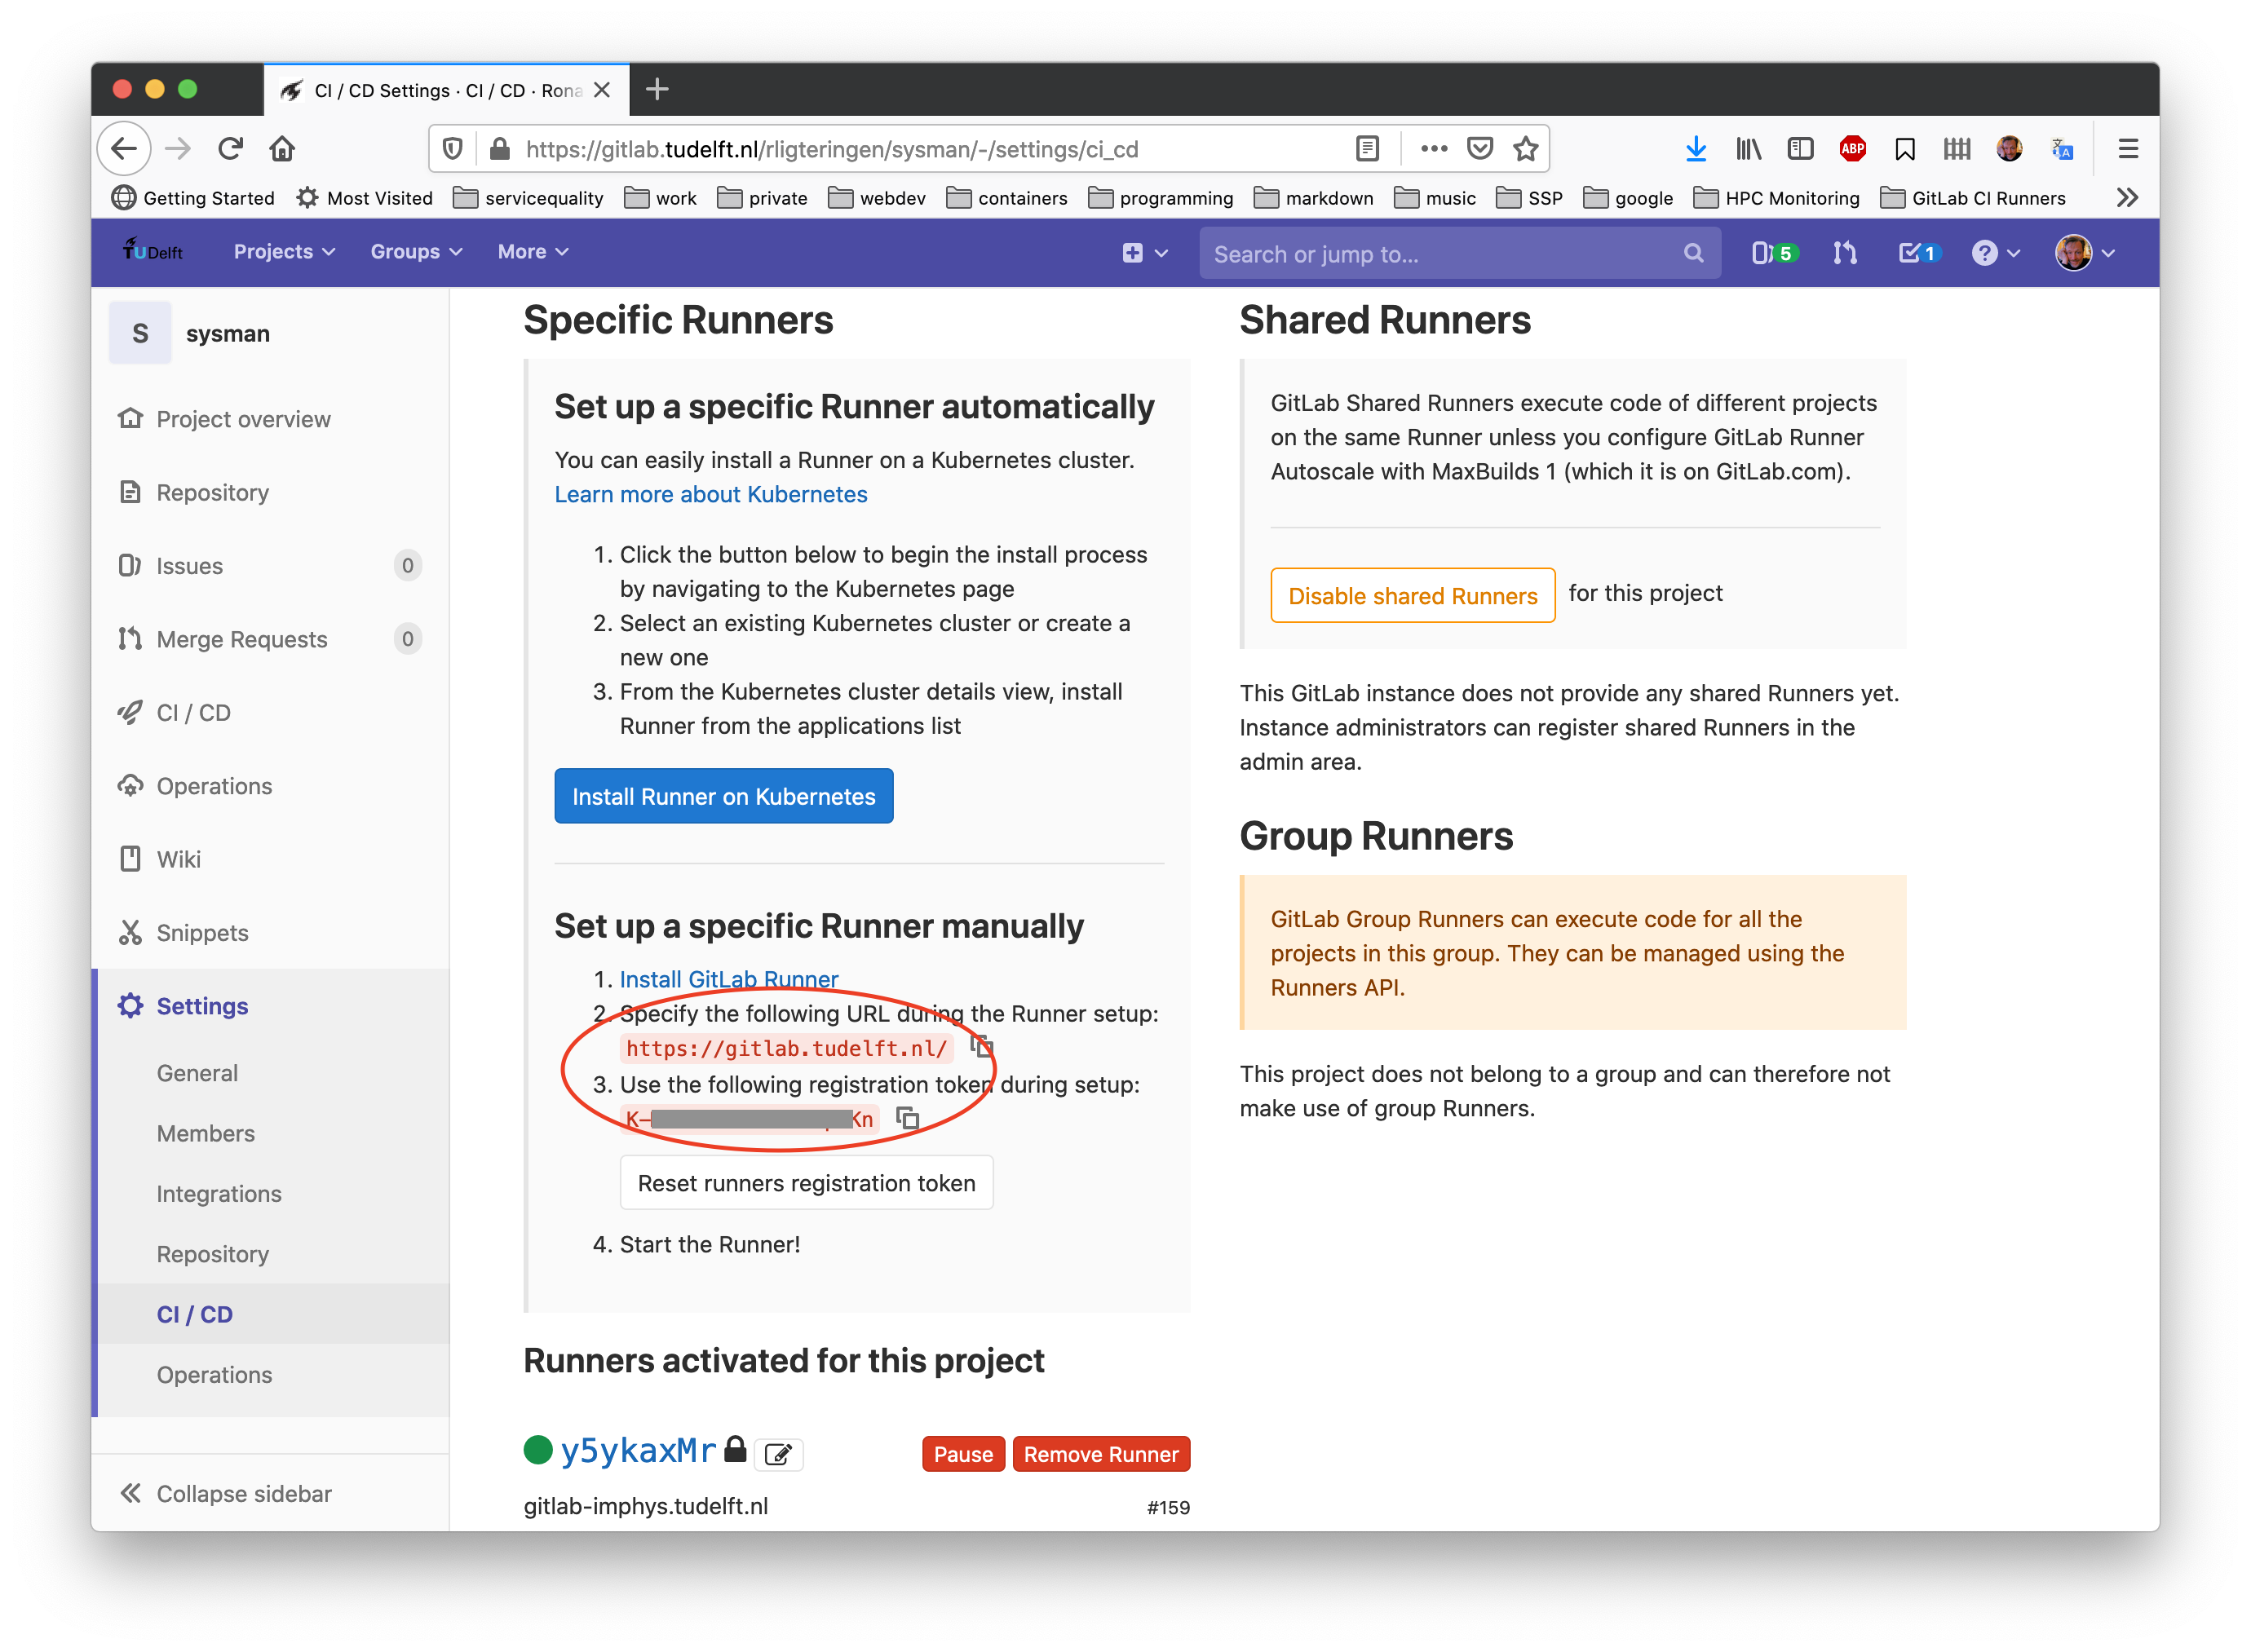Viewport: 2251px width, 1652px height.
Task: Open GitLab CI Runners bookmark folder
Action: (1972, 197)
